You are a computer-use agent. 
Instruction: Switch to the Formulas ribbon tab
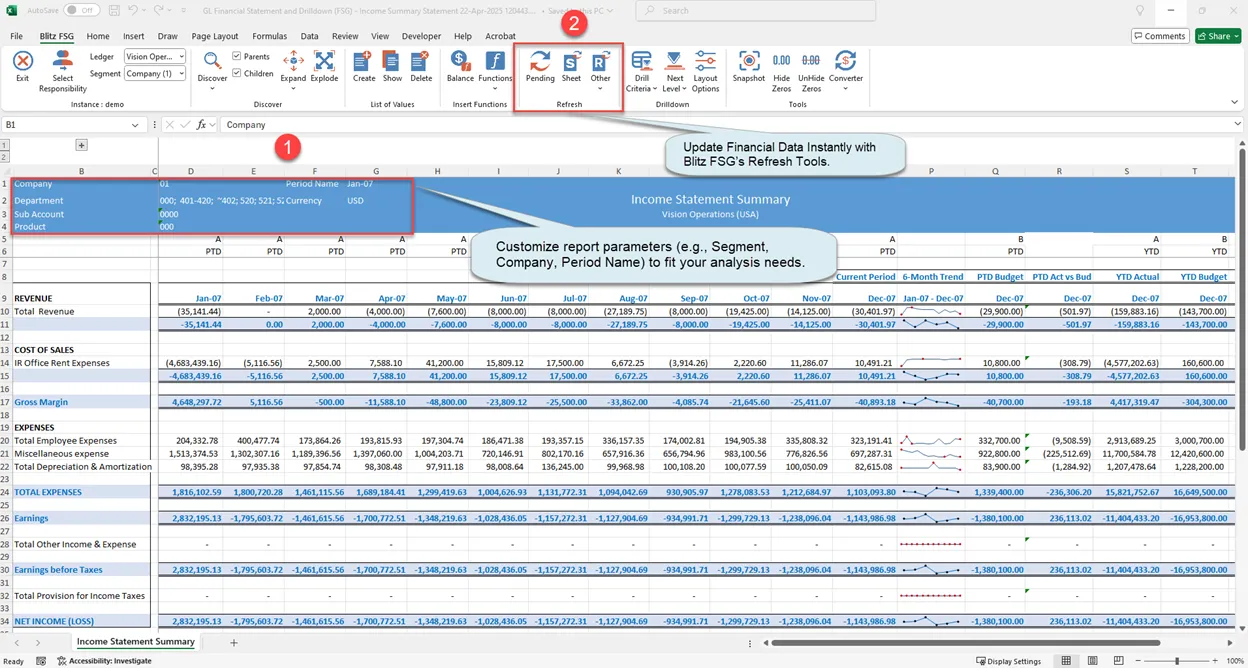[269, 36]
